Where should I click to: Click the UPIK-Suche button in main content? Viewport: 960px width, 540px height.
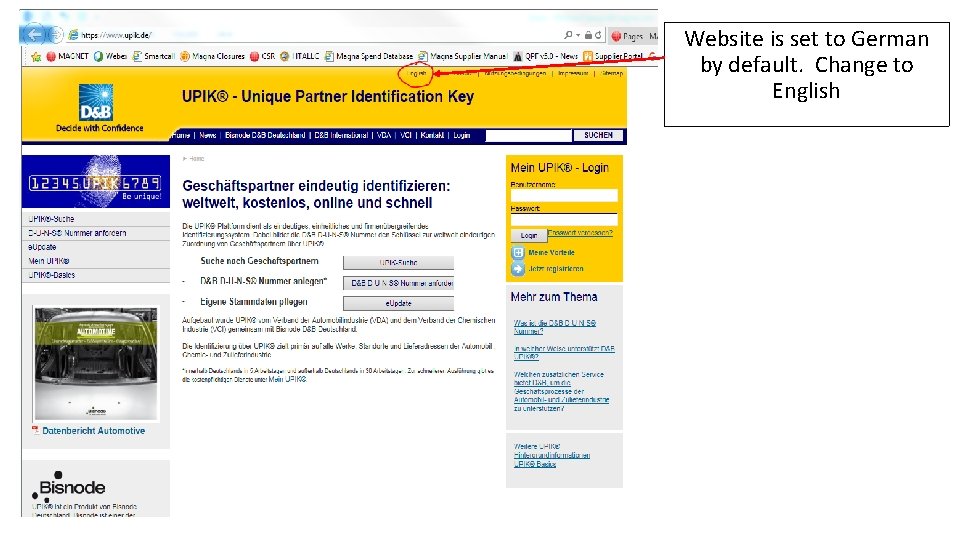(398, 263)
